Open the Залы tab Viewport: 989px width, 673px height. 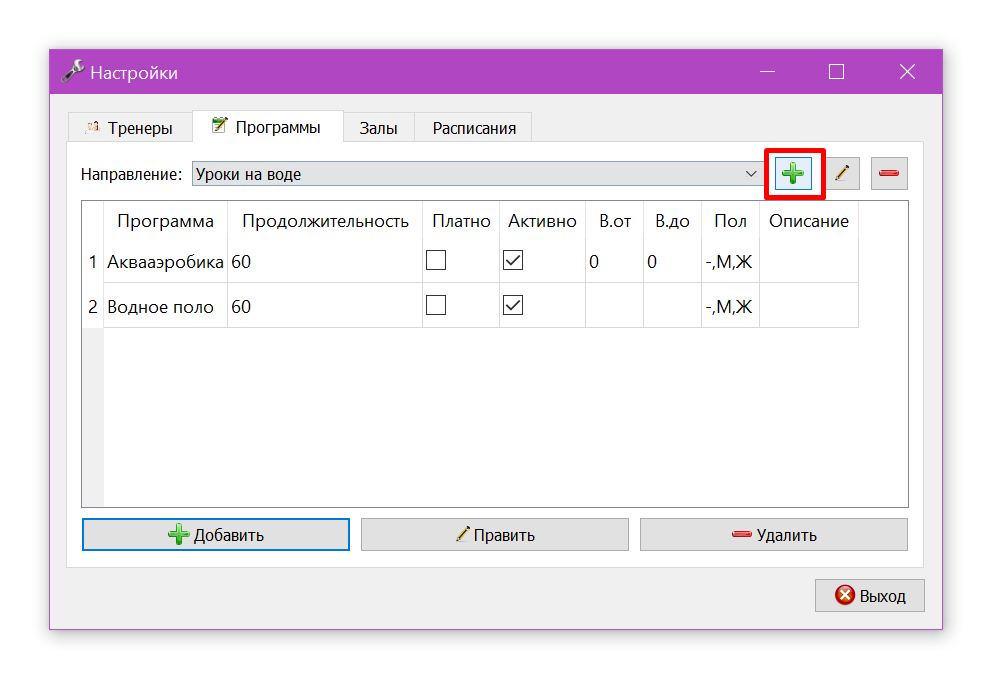coord(378,128)
